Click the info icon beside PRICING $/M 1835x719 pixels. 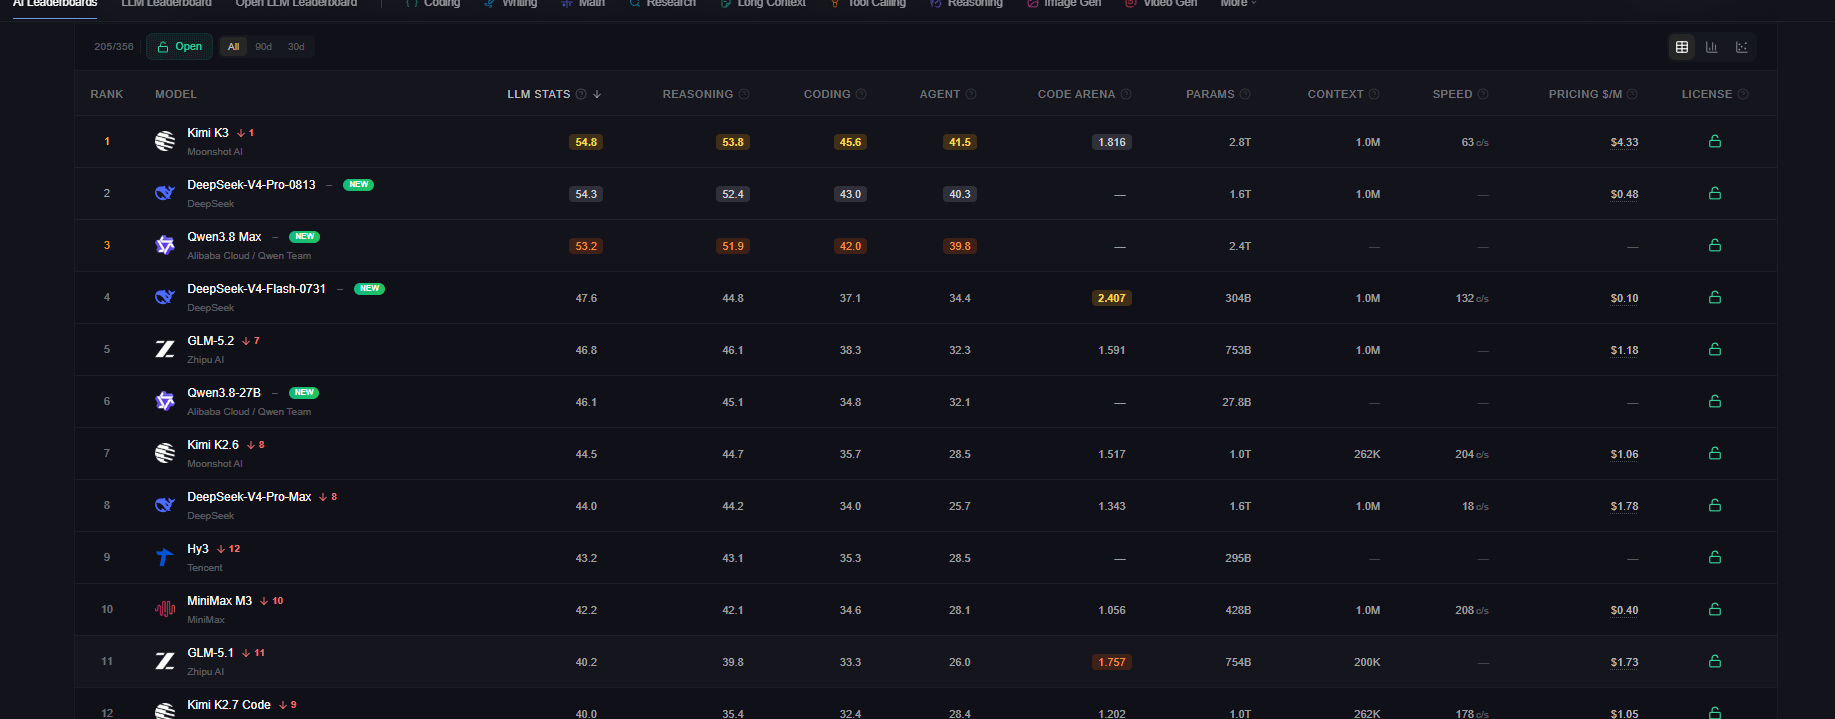coord(1632,94)
